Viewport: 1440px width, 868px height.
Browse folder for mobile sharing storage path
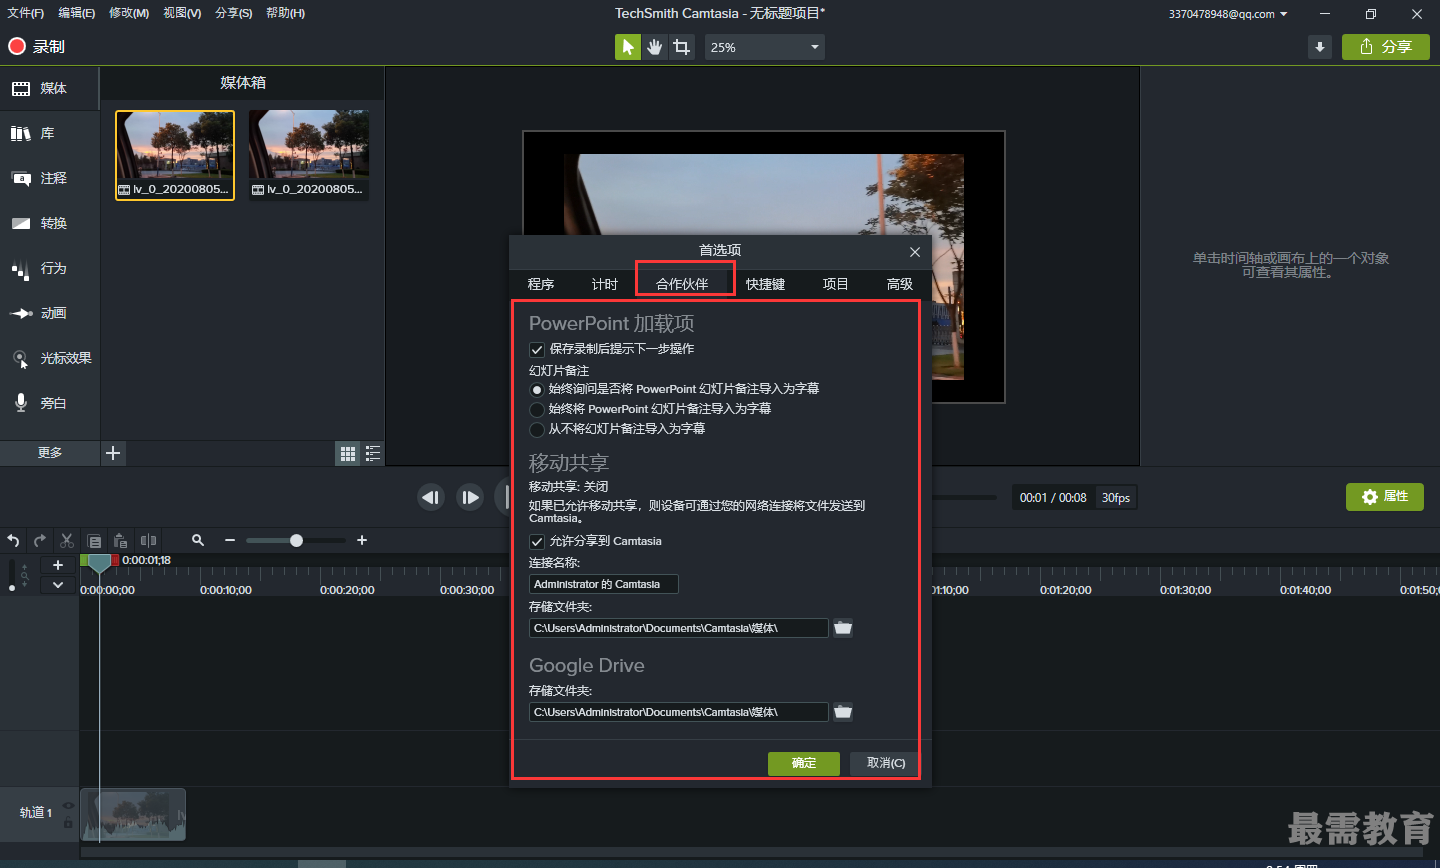click(x=843, y=628)
